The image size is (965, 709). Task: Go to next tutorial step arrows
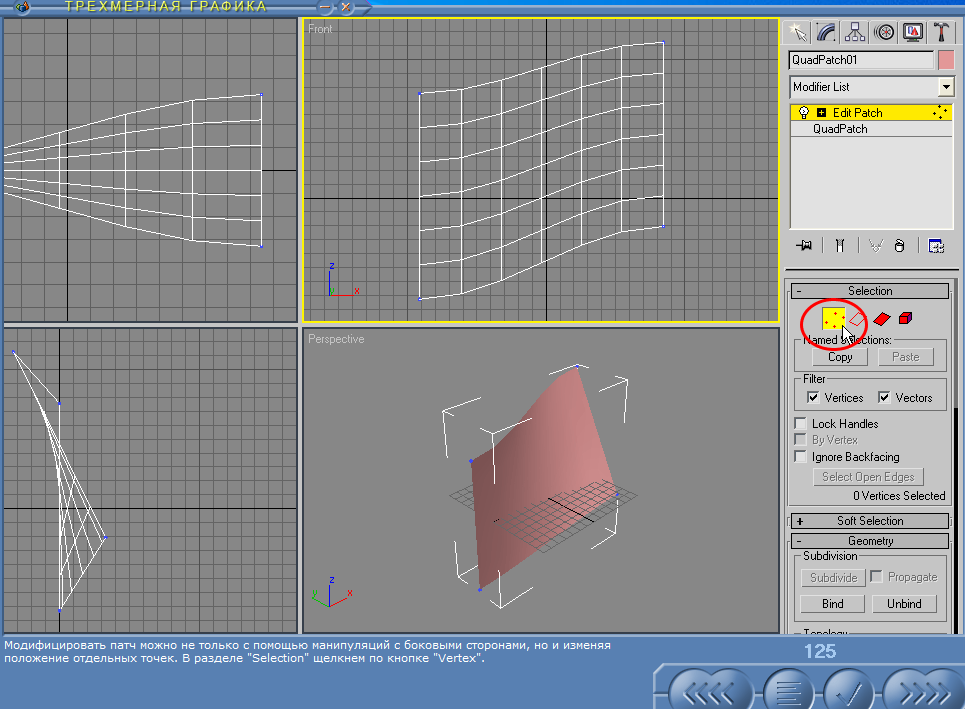point(923,693)
